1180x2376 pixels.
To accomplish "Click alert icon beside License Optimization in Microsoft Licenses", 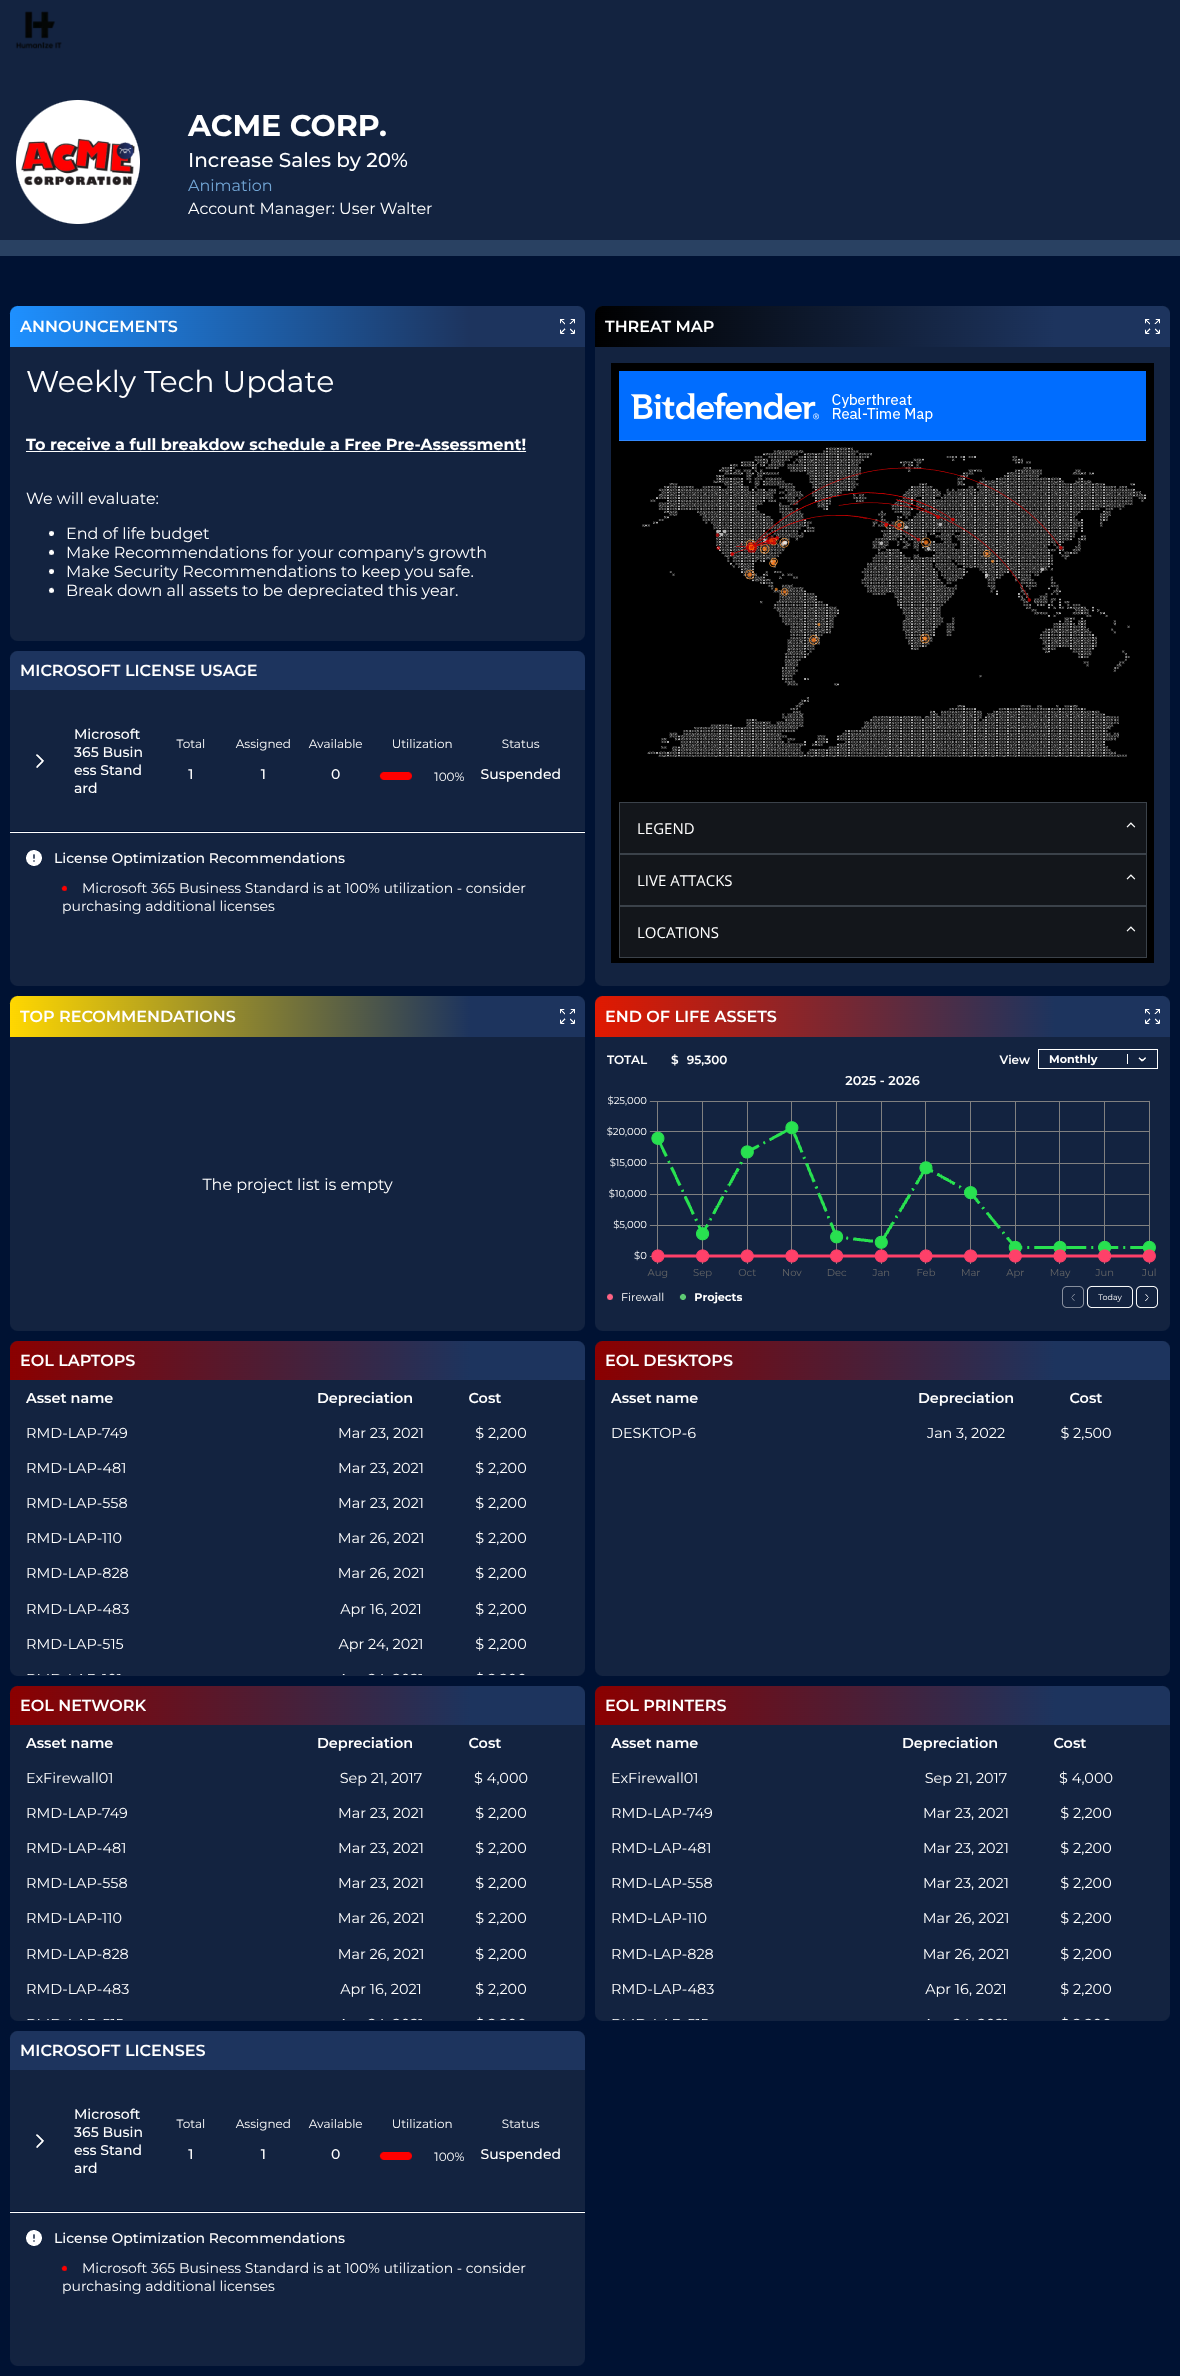I will 34,2238.
